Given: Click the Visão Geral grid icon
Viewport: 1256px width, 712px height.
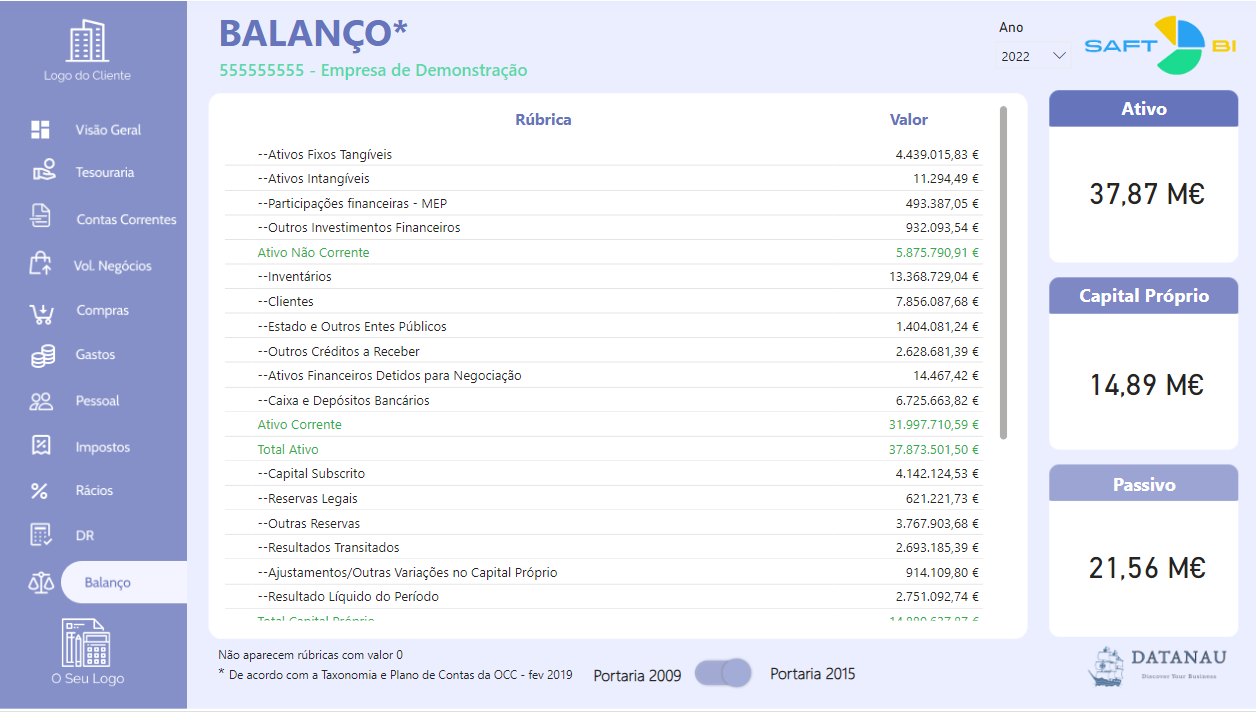Looking at the screenshot, I should point(40,130).
